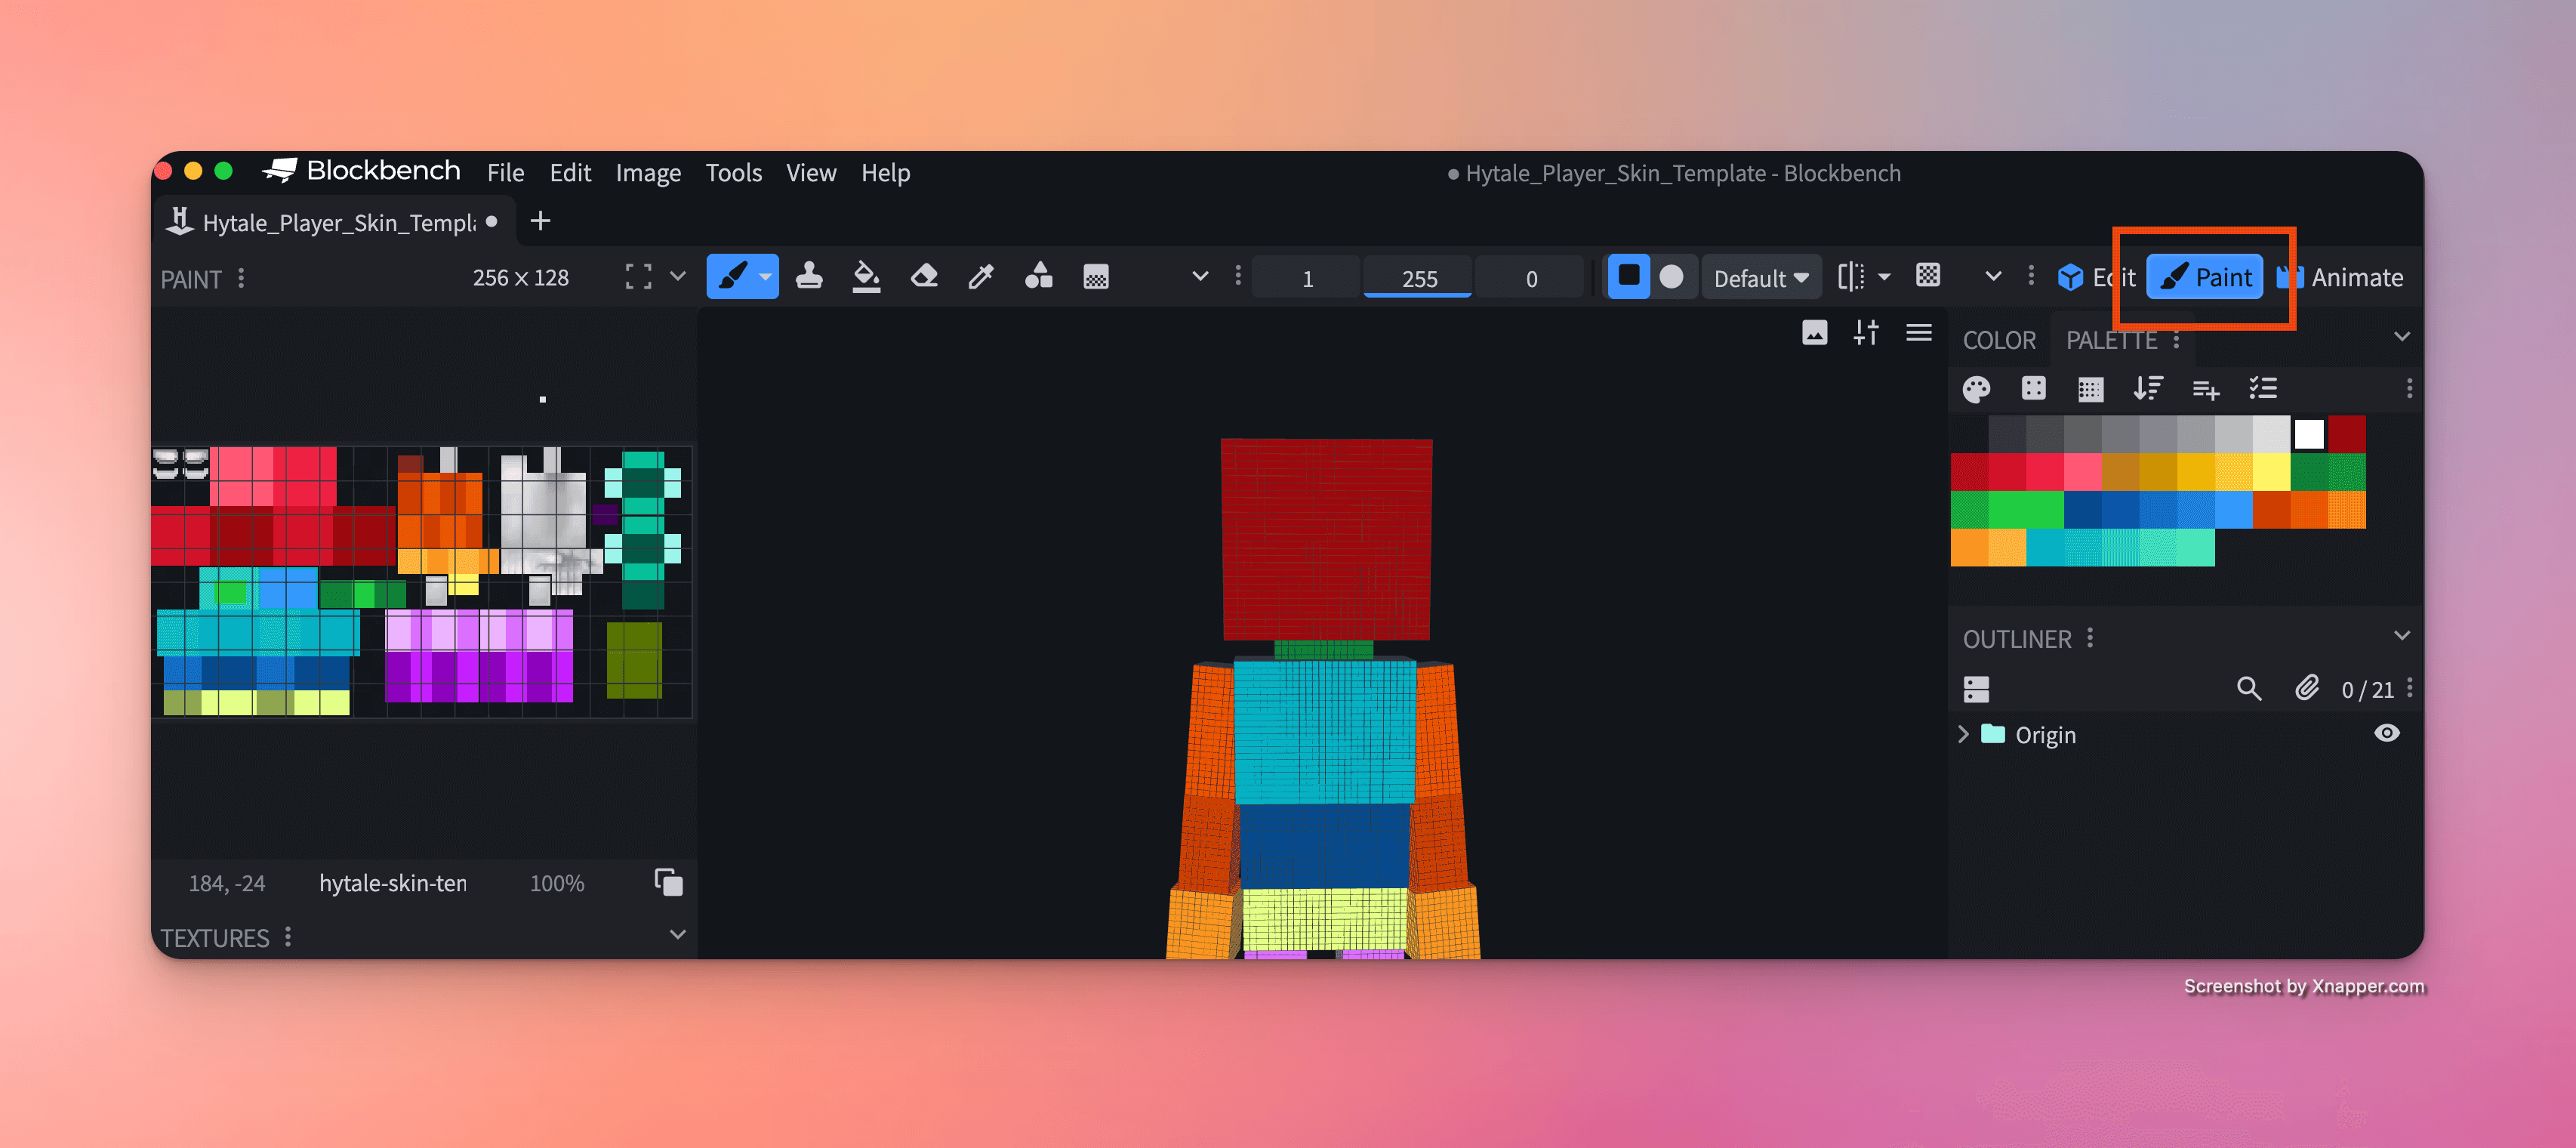Collapse the Outliner panel with its chevron
2576x1148 pixels.
tap(2402, 636)
